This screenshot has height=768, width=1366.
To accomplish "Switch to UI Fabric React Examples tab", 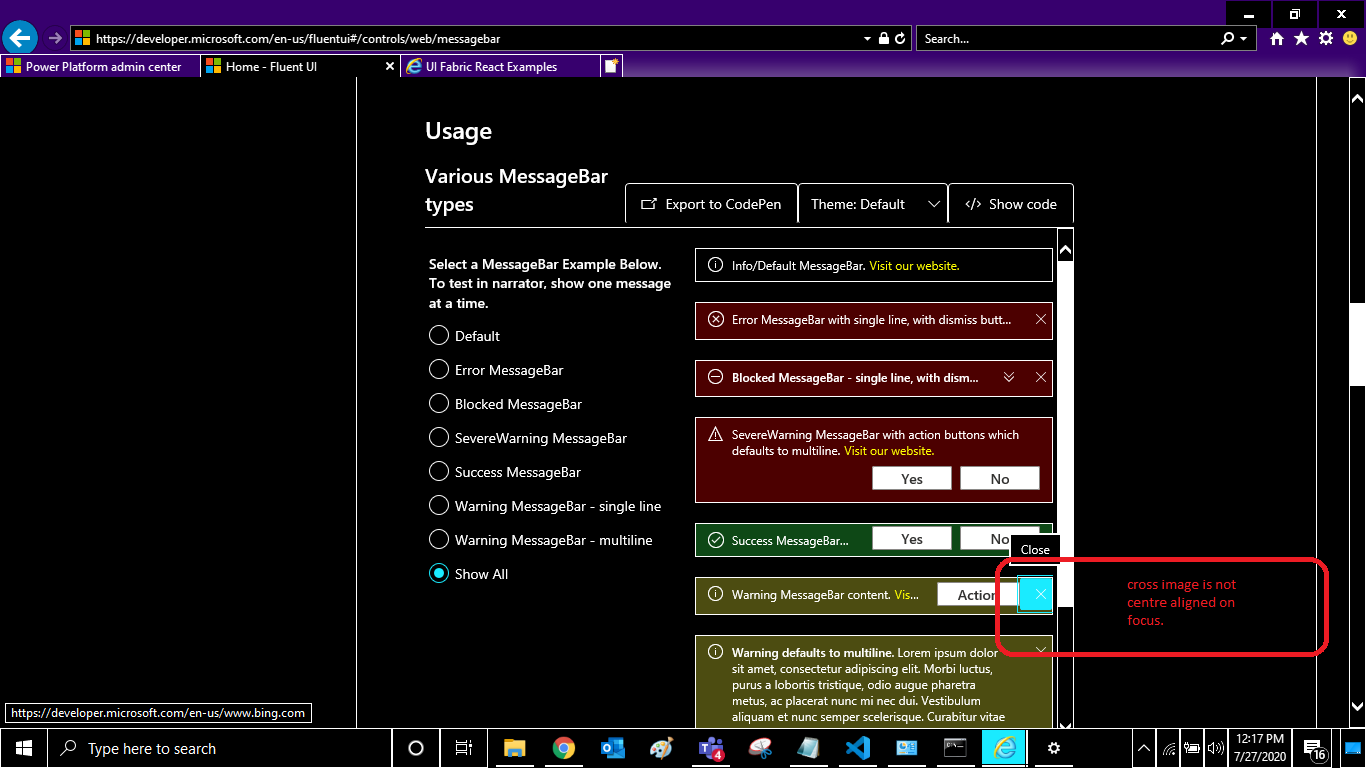I will pos(500,66).
